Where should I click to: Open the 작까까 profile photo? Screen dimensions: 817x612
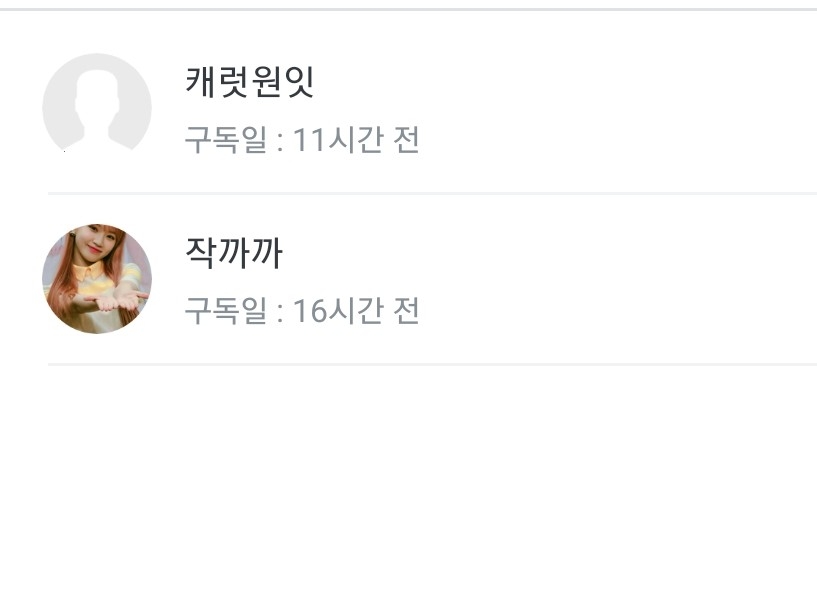[97, 278]
